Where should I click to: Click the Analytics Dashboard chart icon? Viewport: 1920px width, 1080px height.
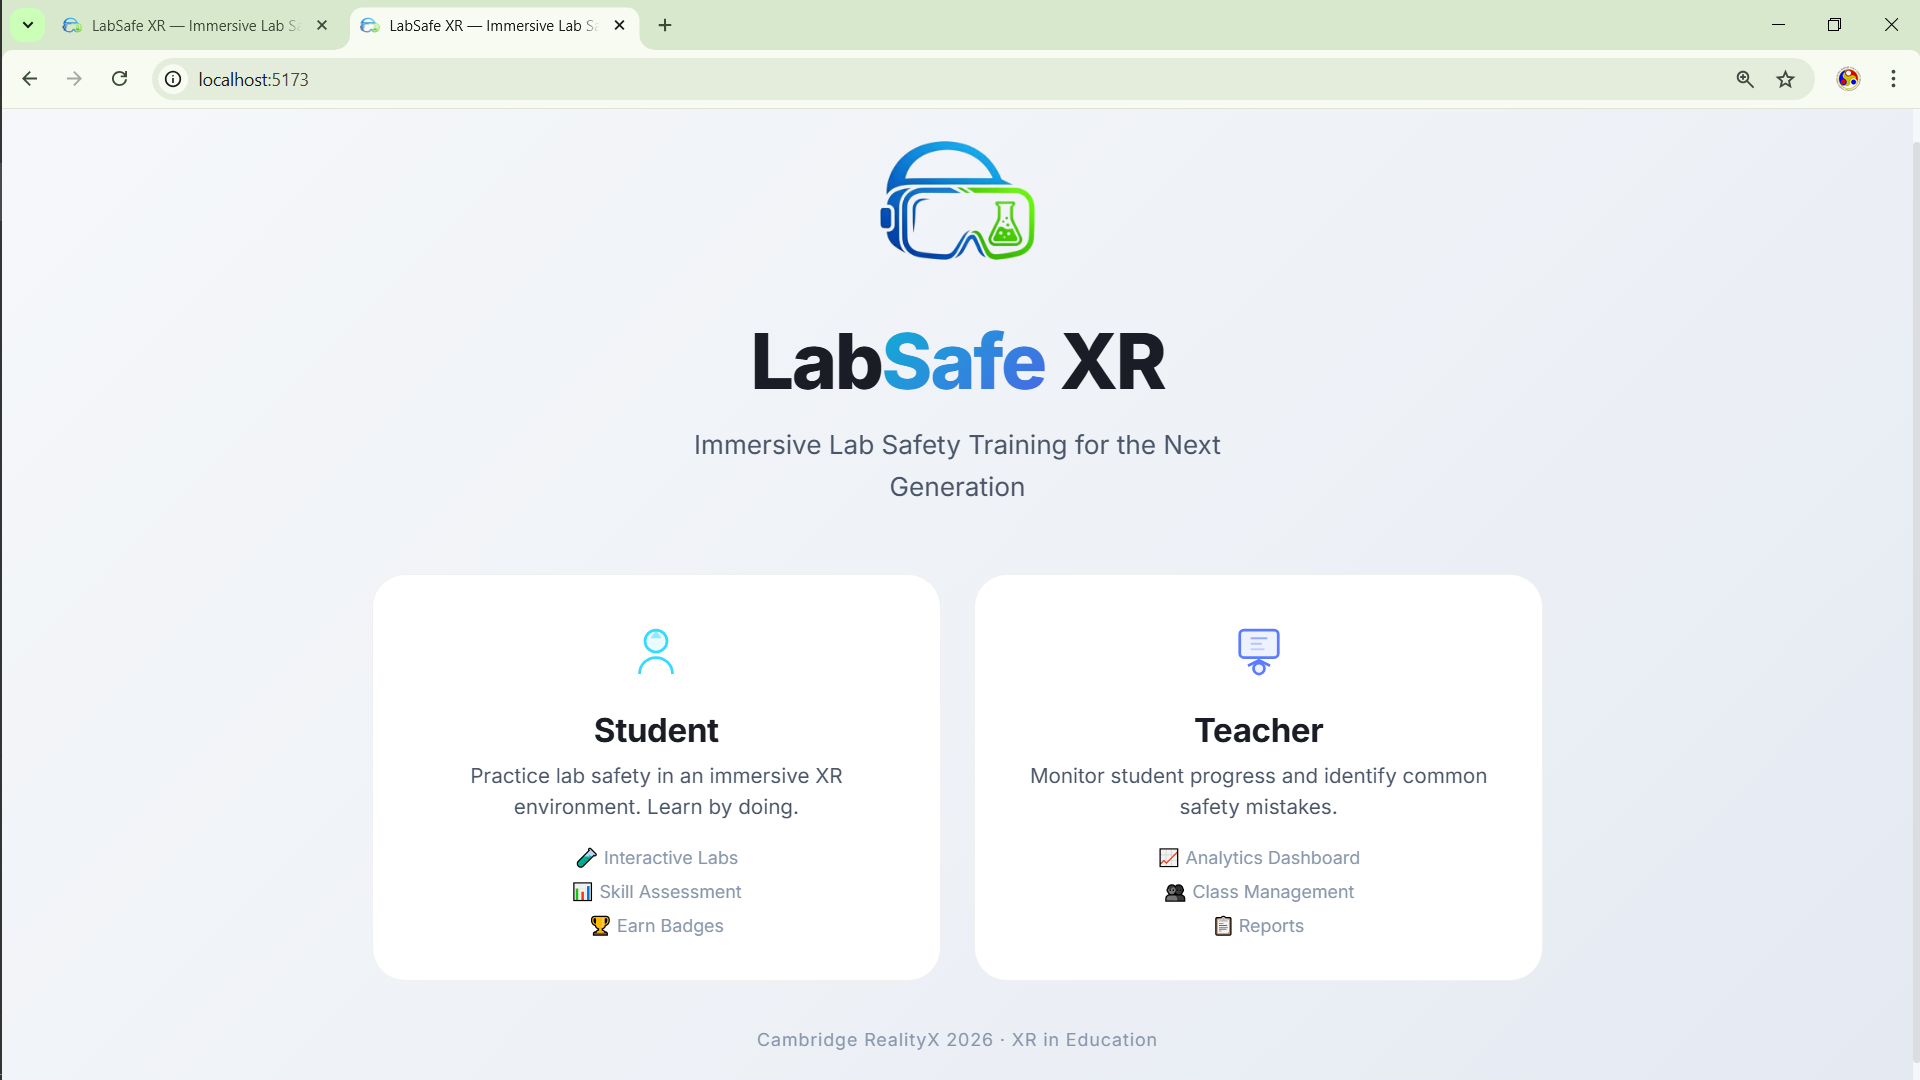[1168, 858]
